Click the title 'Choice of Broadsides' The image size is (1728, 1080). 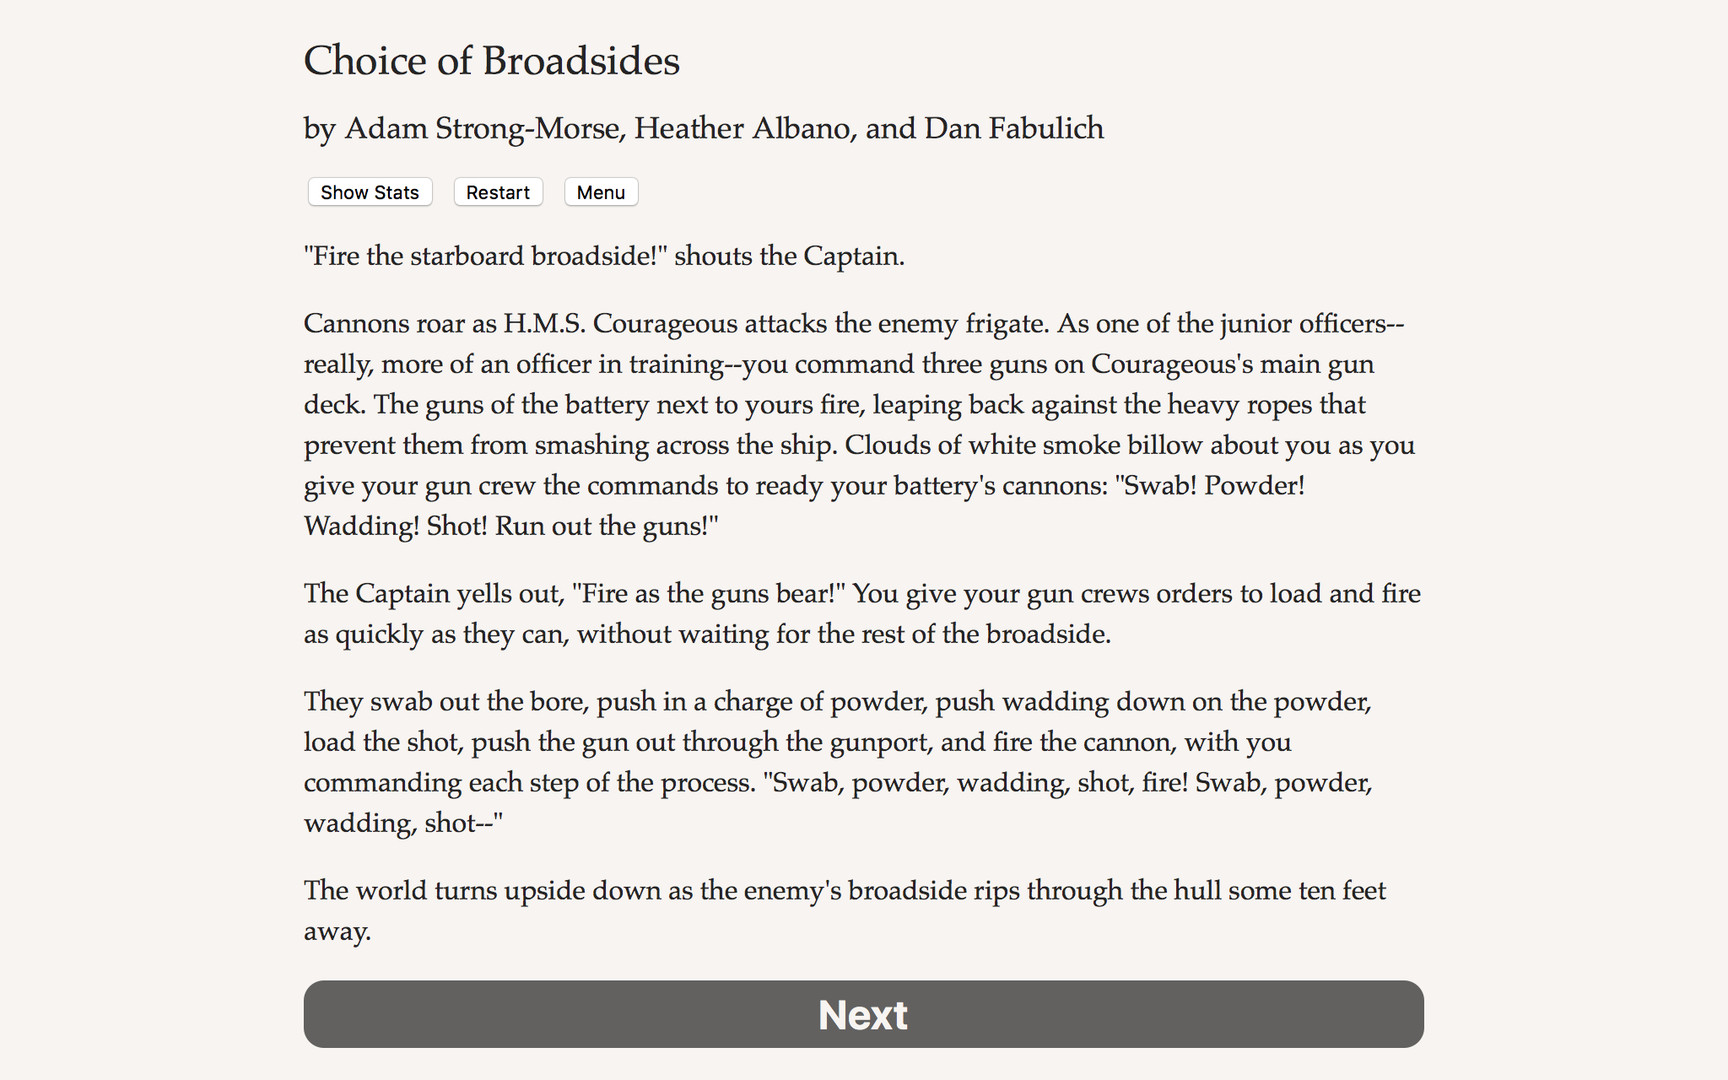(x=491, y=61)
